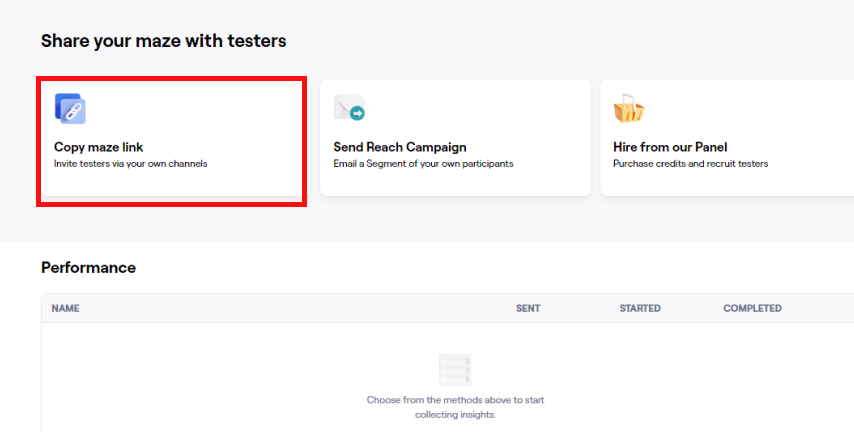Click "Choose from the methods above" message line
The width and height of the screenshot is (854, 432).
coord(455,400)
